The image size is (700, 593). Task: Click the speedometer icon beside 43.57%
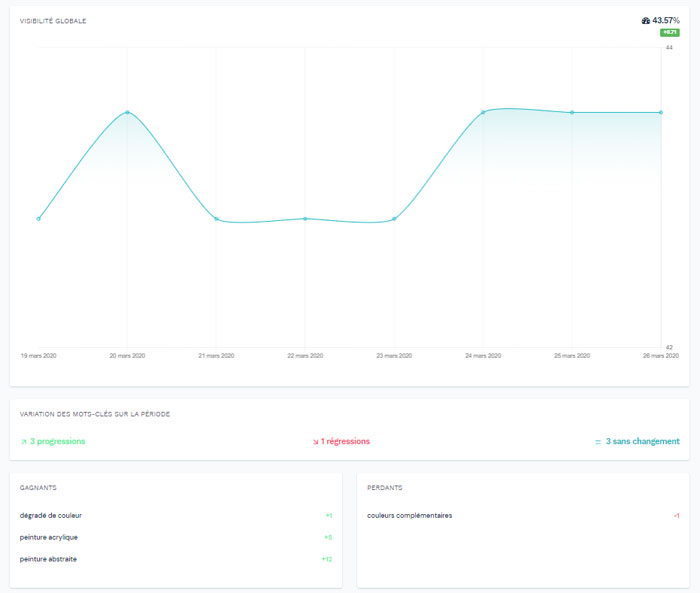pos(646,21)
